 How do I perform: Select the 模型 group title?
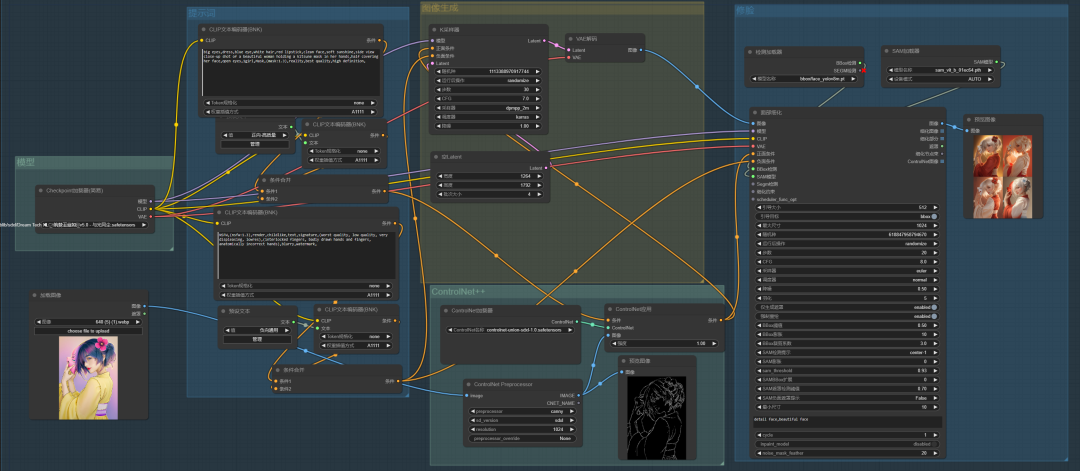tap(25, 163)
